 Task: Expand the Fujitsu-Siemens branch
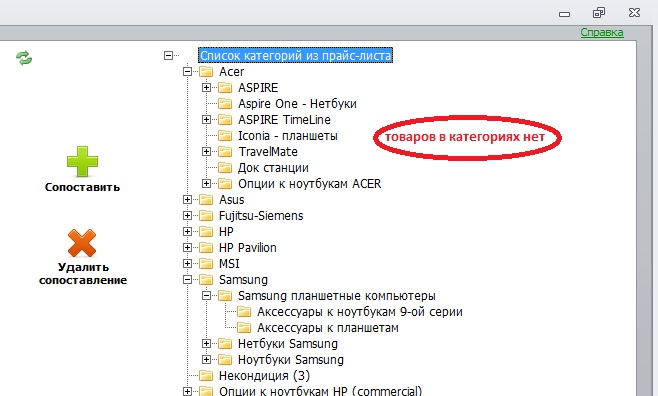tap(187, 216)
